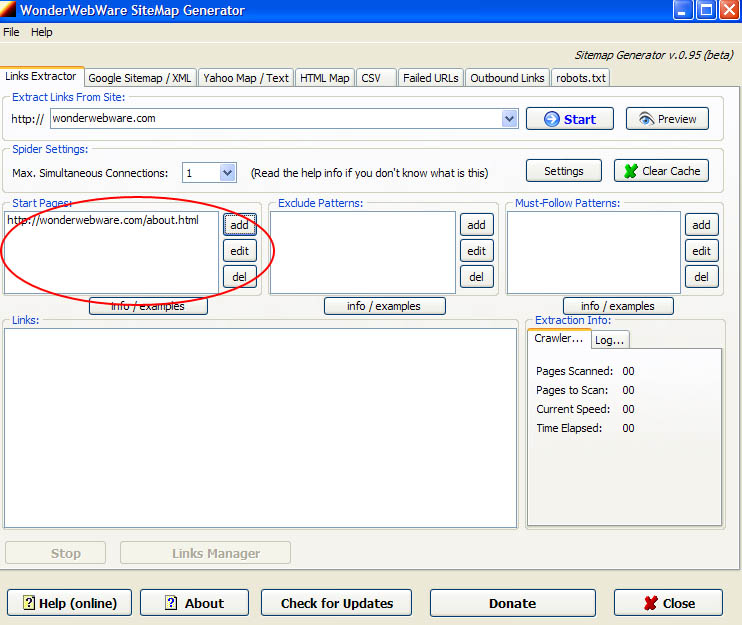This screenshot has width=742, height=625.
Task: Click add button for Exclude Patterns
Action: (x=477, y=225)
